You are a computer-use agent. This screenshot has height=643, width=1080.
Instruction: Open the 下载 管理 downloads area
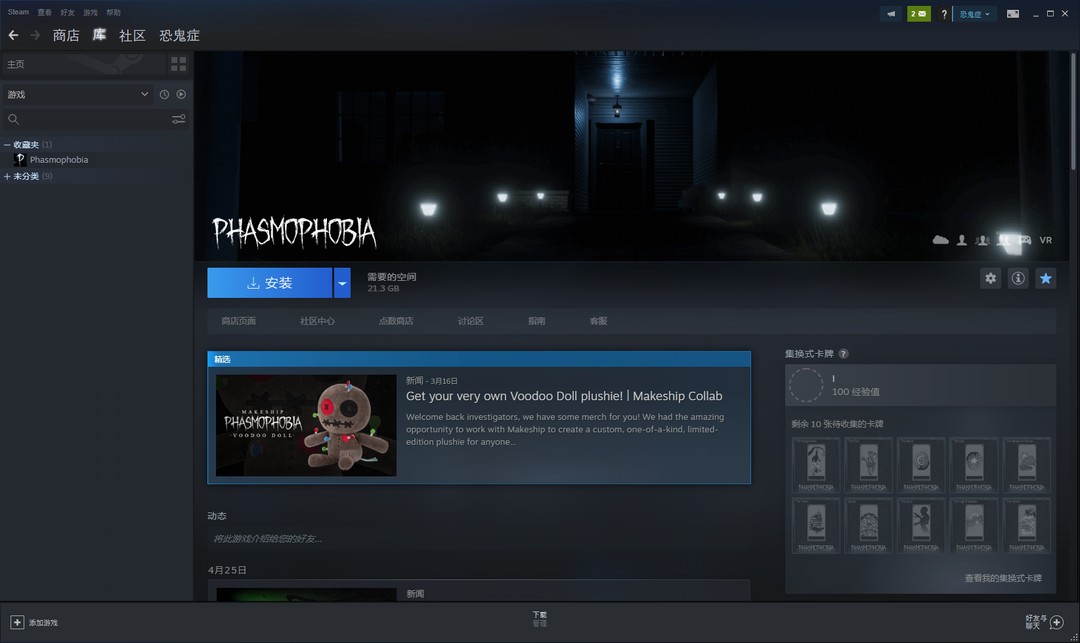(539, 619)
